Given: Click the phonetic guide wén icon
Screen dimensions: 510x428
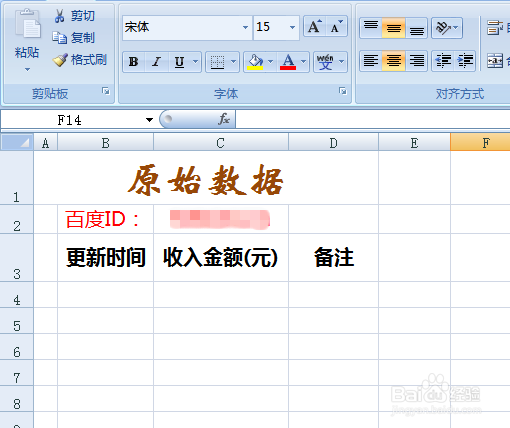Looking at the screenshot, I should [325, 62].
